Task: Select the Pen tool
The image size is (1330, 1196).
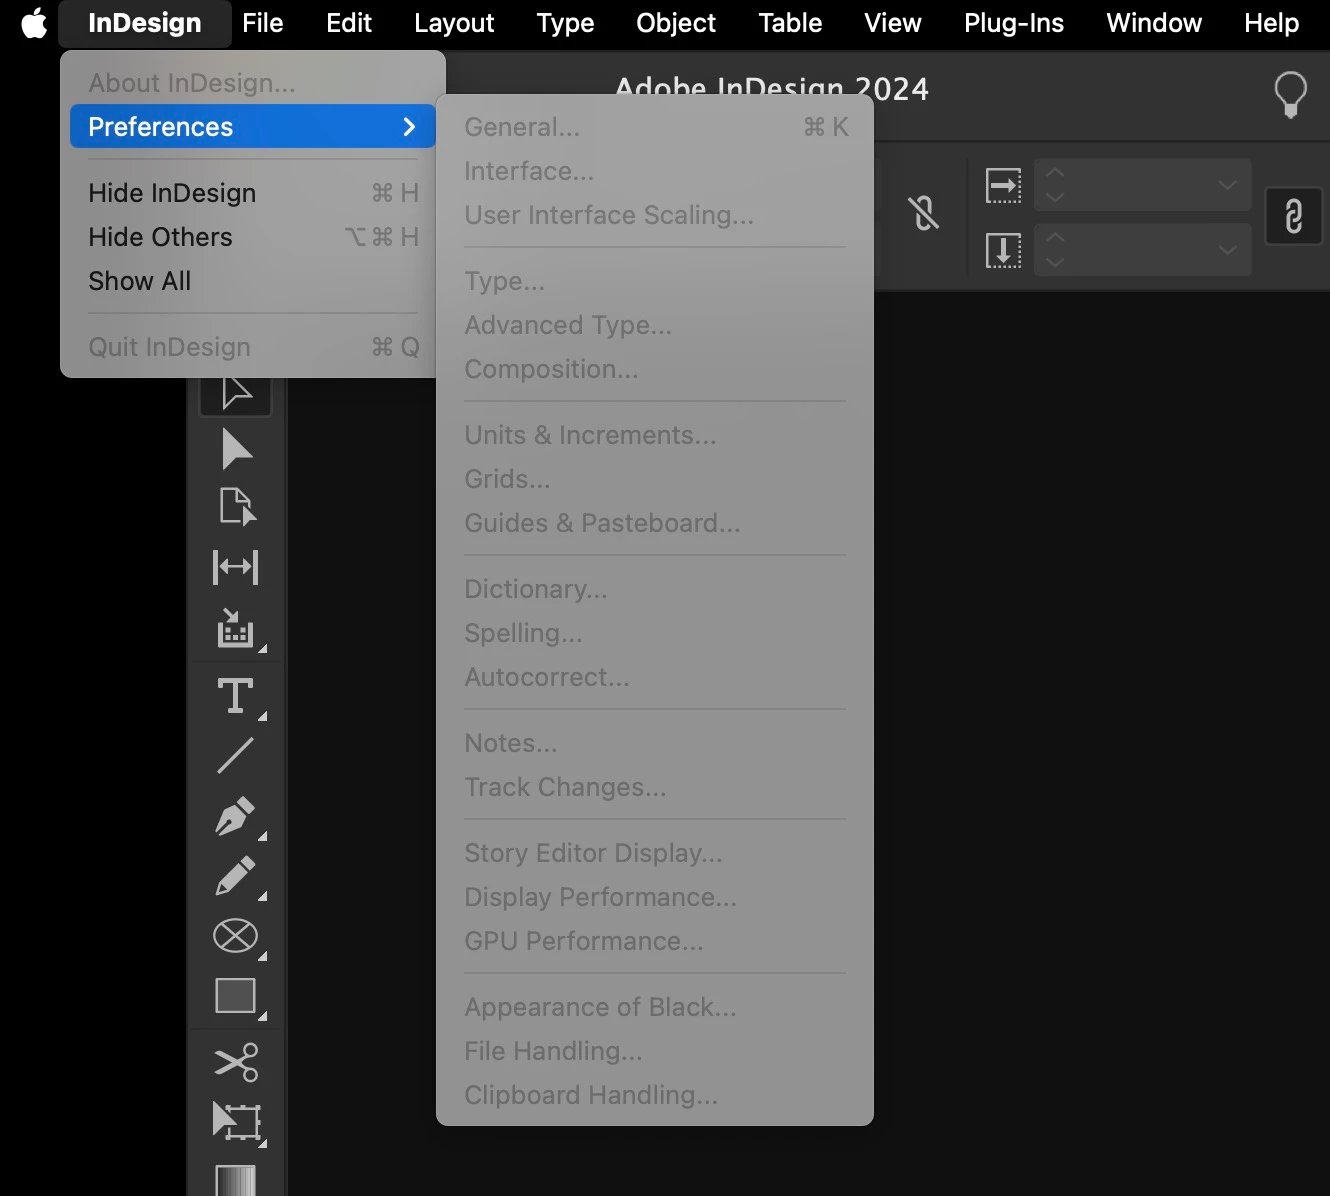Action: click(236, 816)
